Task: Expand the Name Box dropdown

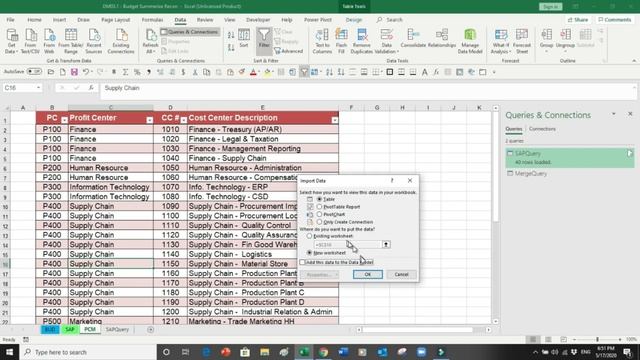Action: [38, 88]
